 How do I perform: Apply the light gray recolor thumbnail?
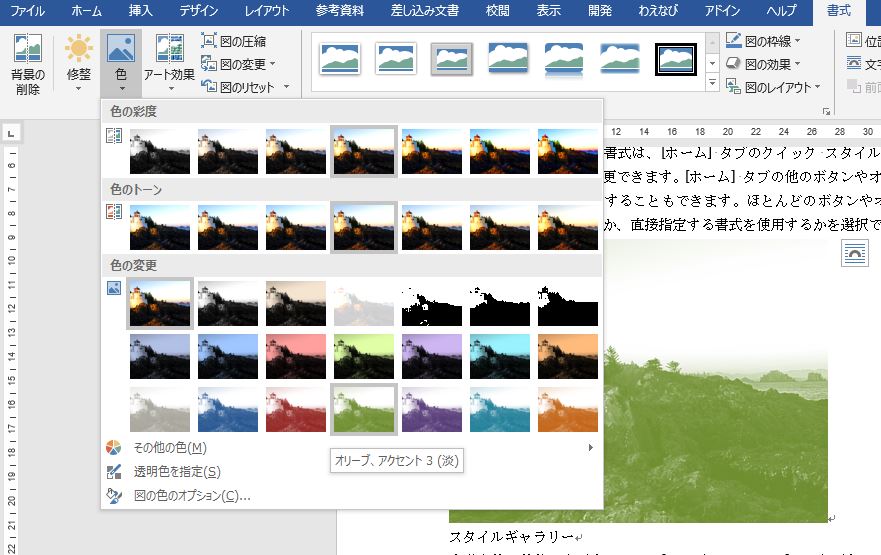160,409
